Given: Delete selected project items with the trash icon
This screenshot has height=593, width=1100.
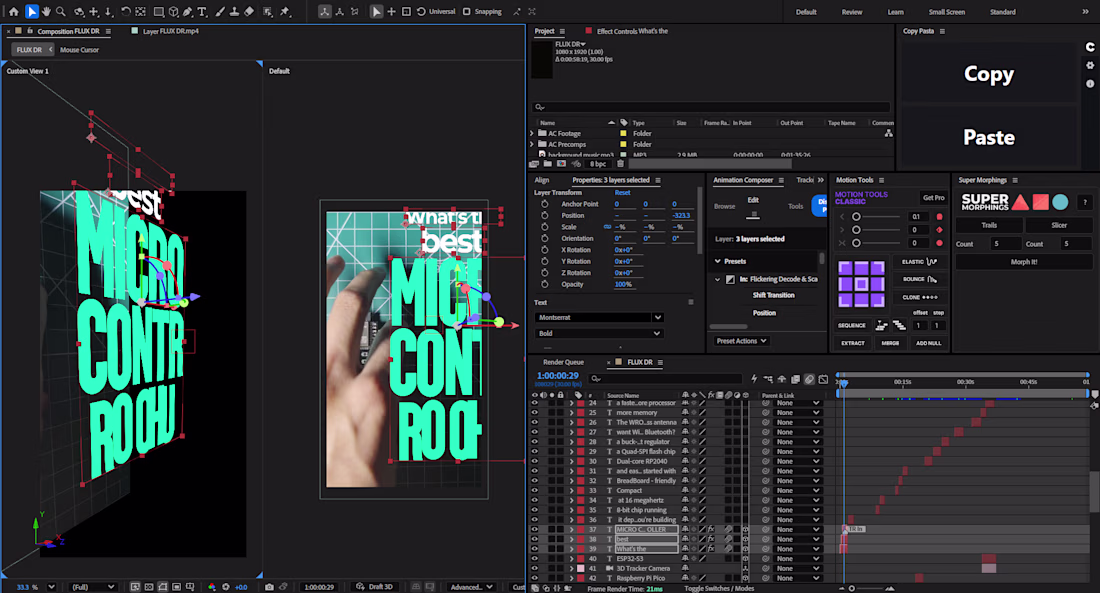Looking at the screenshot, I should (x=620, y=164).
